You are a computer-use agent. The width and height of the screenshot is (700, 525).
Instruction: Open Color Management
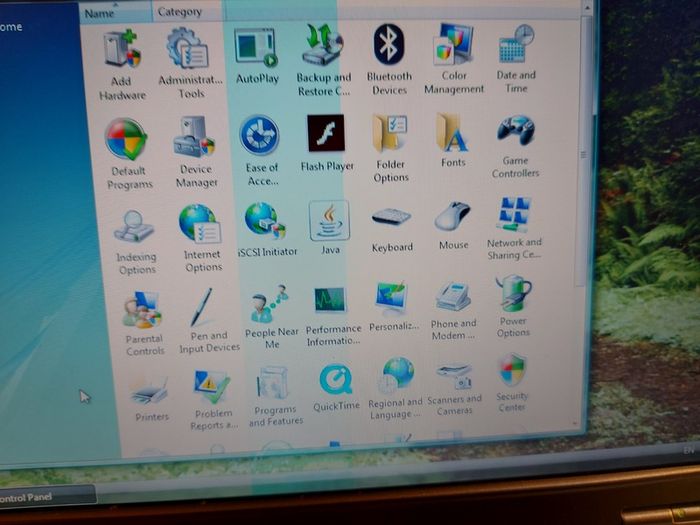tap(454, 59)
